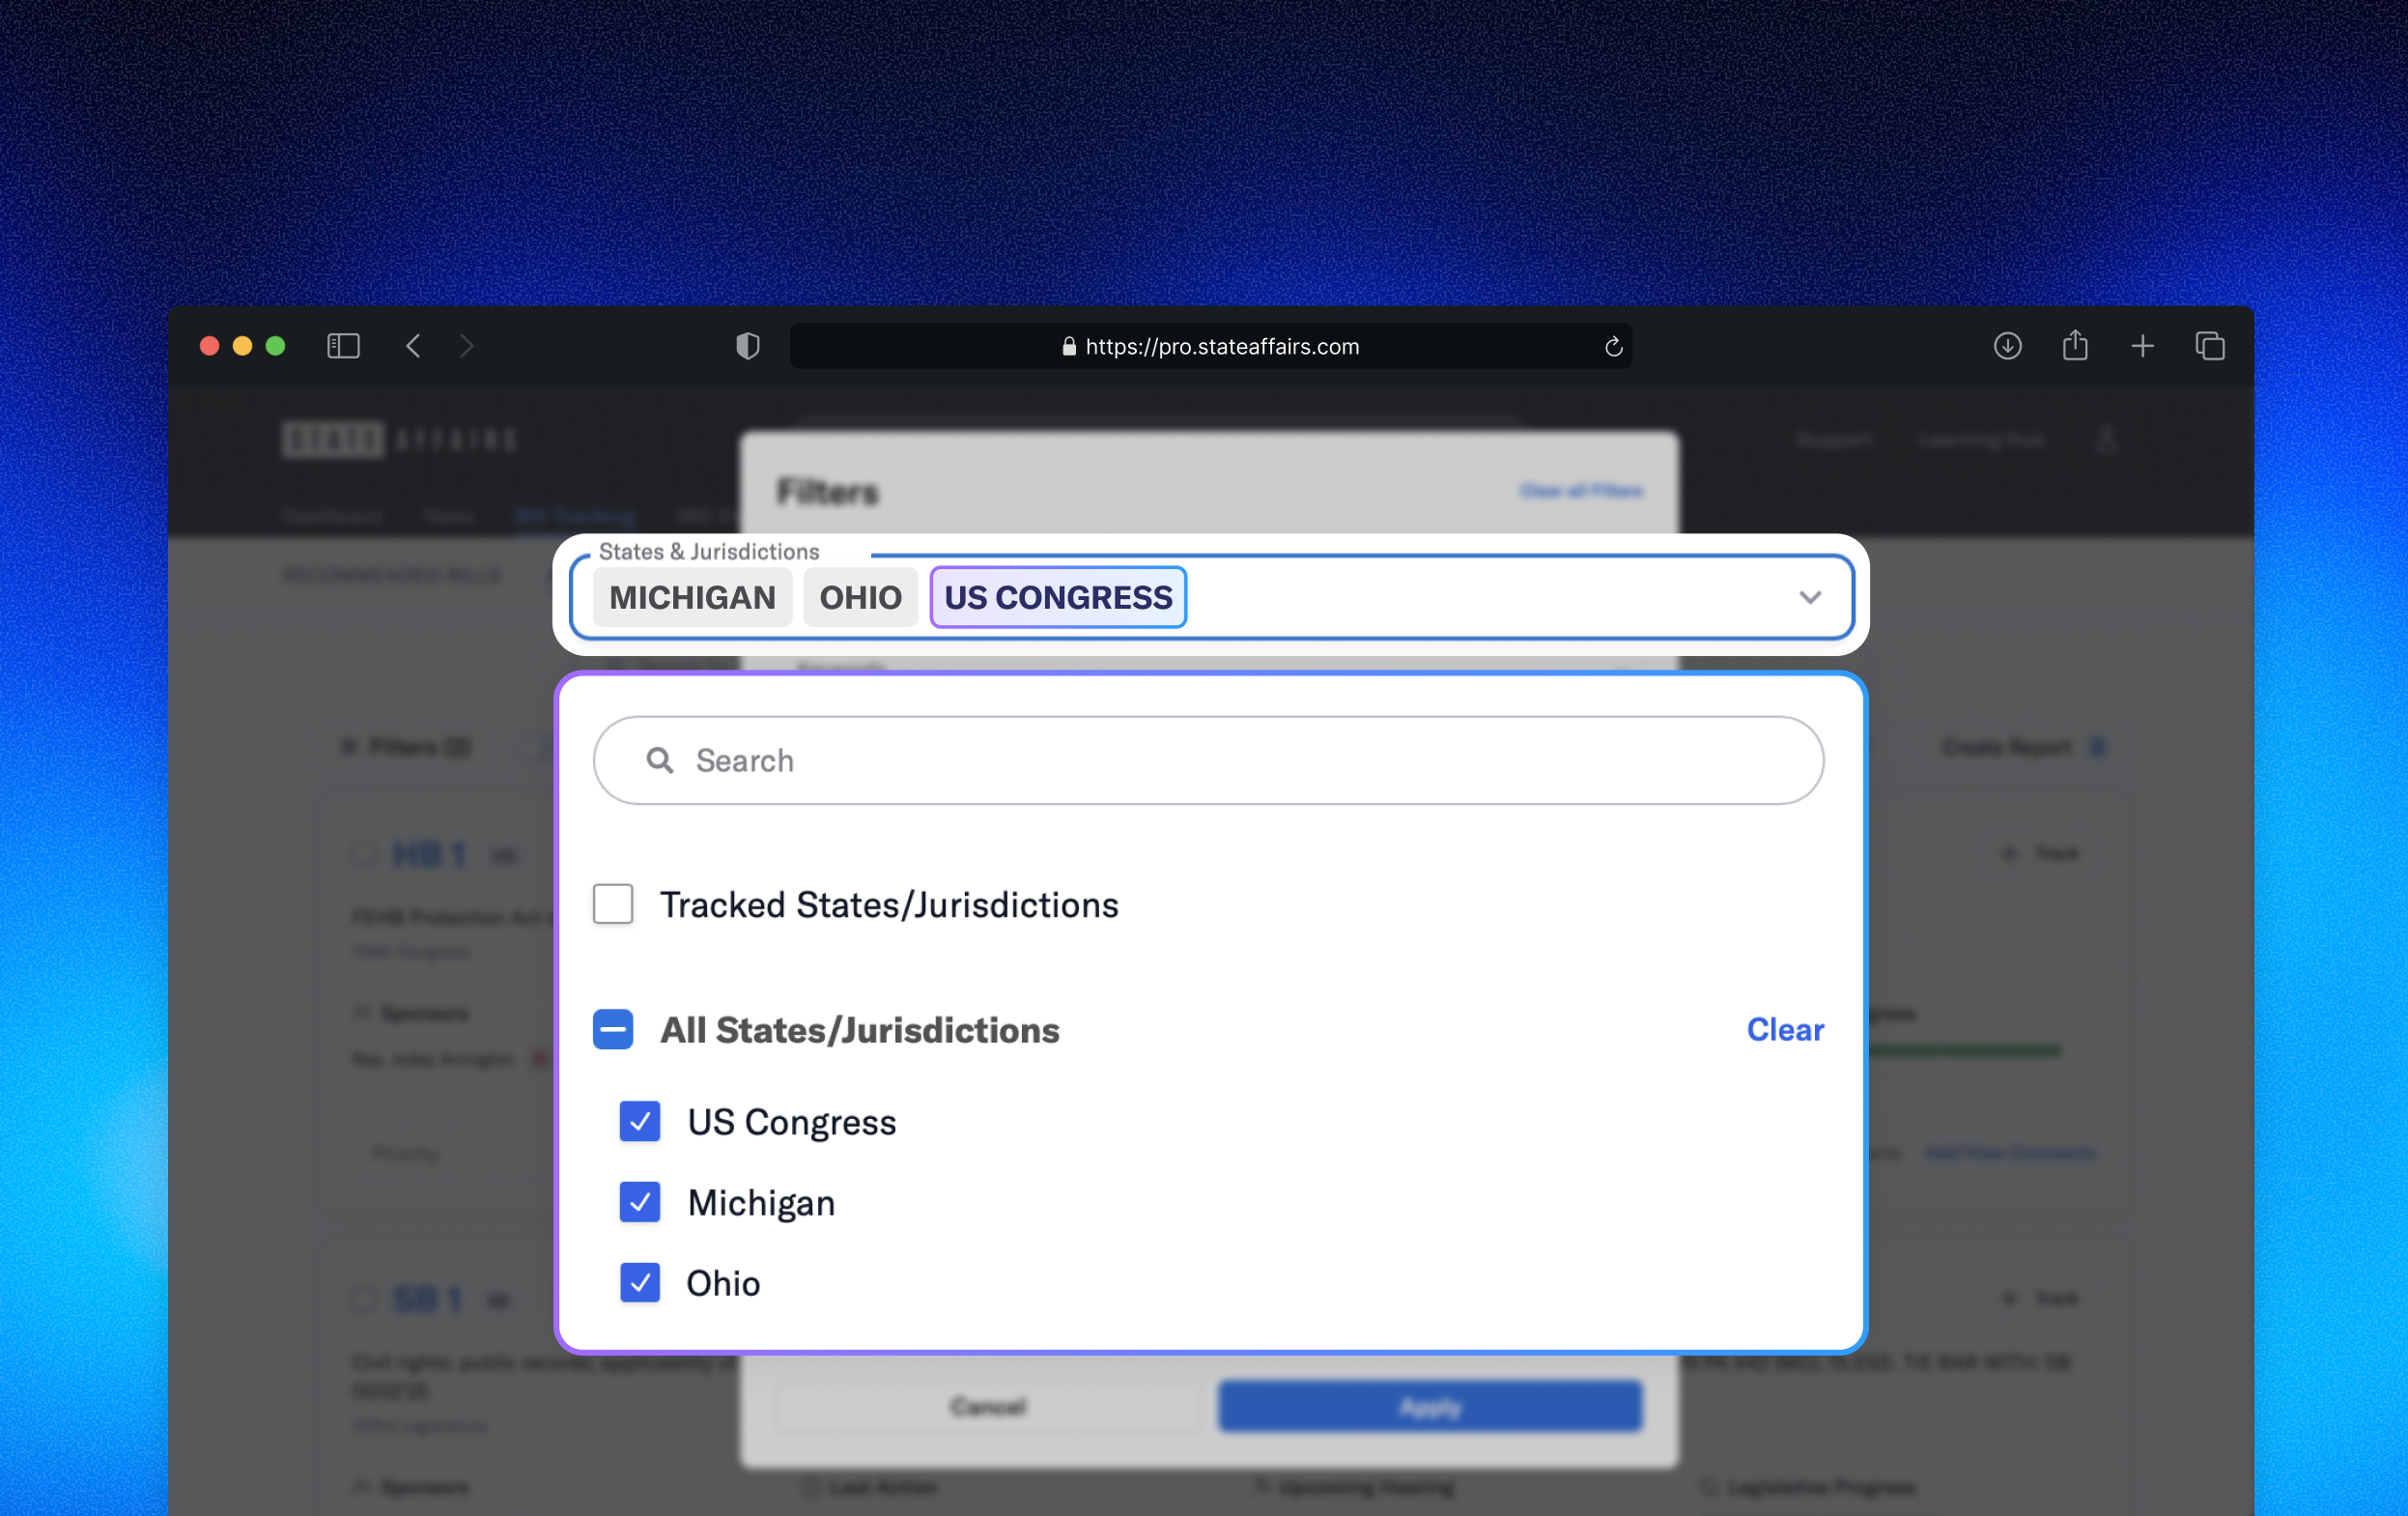The width and height of the screenshot is (2408, 1516).
Task: Uncheck the US Congress checkbox
Action: 640,1121
